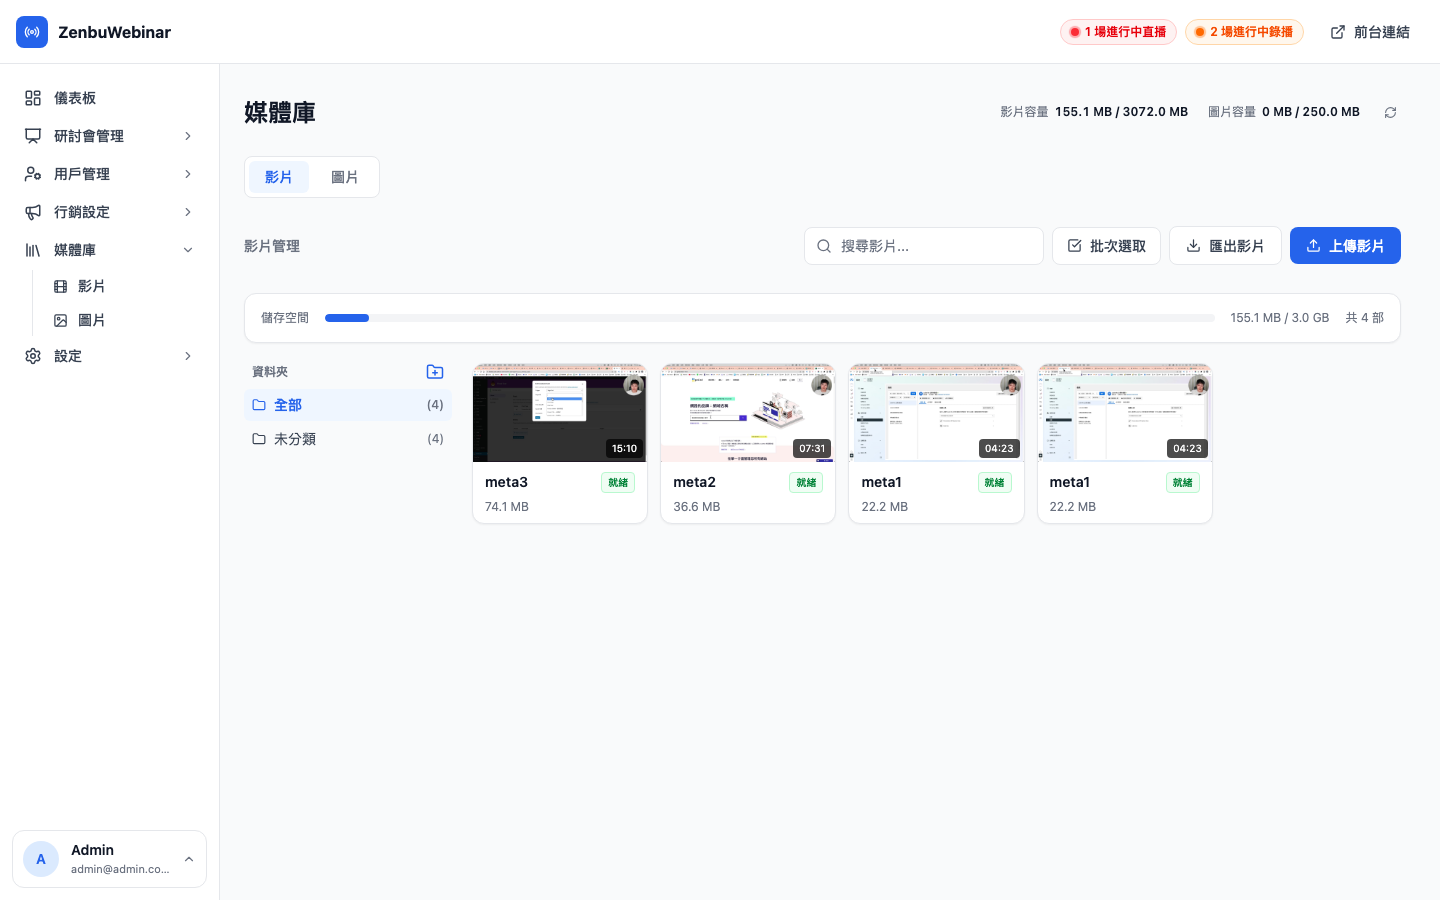Click the 批次選取 button
Screen dimensions: 1440x900
tap(1106, 246)
